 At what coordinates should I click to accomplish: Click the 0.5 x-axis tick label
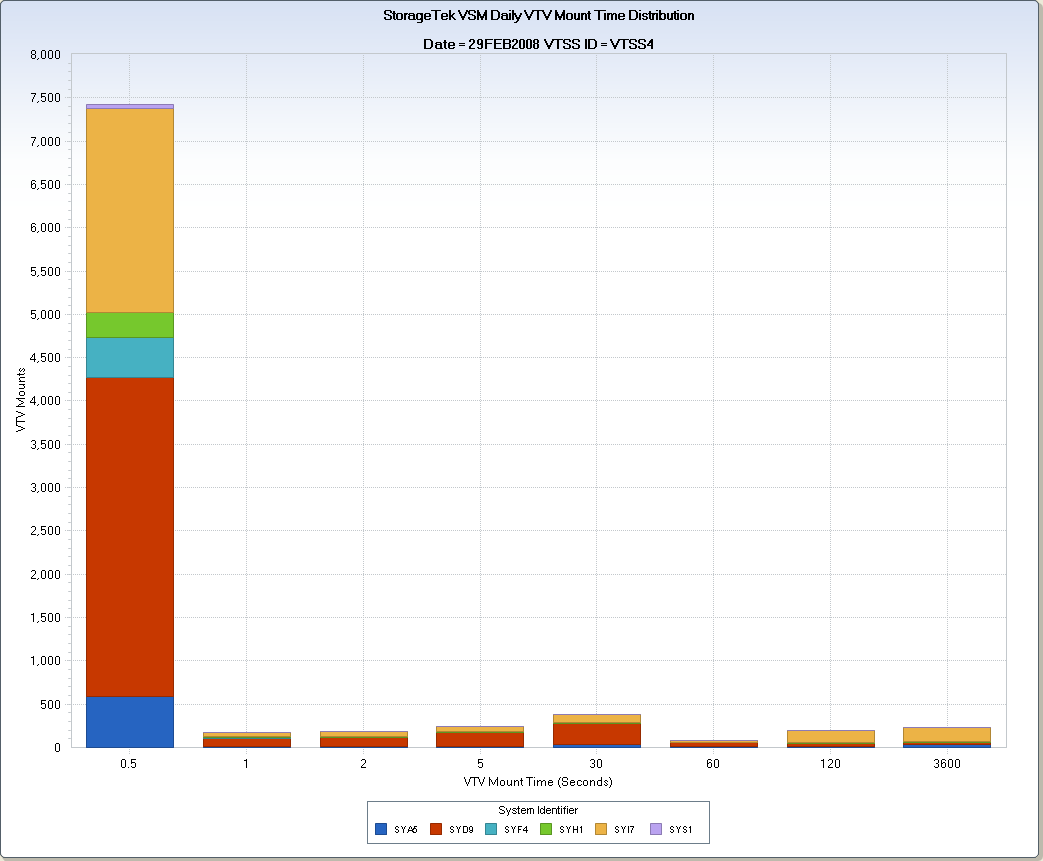coord(129,764)
